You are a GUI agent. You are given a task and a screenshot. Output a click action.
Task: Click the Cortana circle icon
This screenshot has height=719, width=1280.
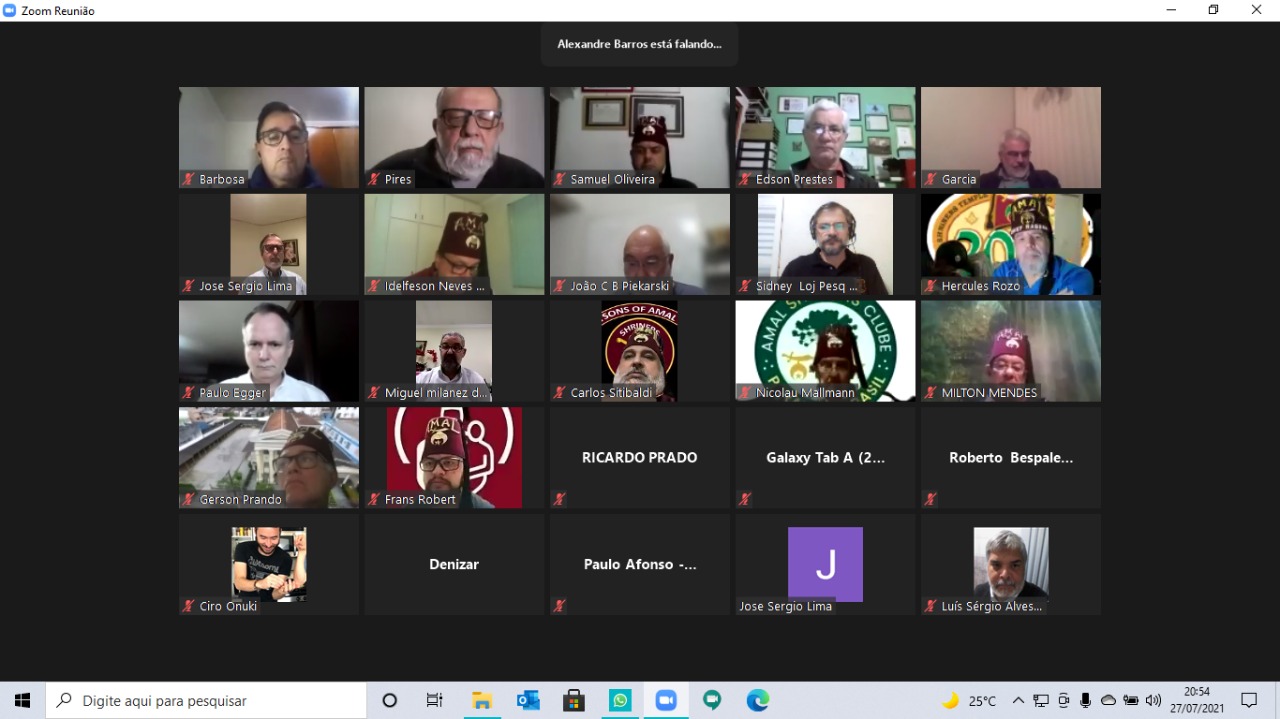point(390,701)
